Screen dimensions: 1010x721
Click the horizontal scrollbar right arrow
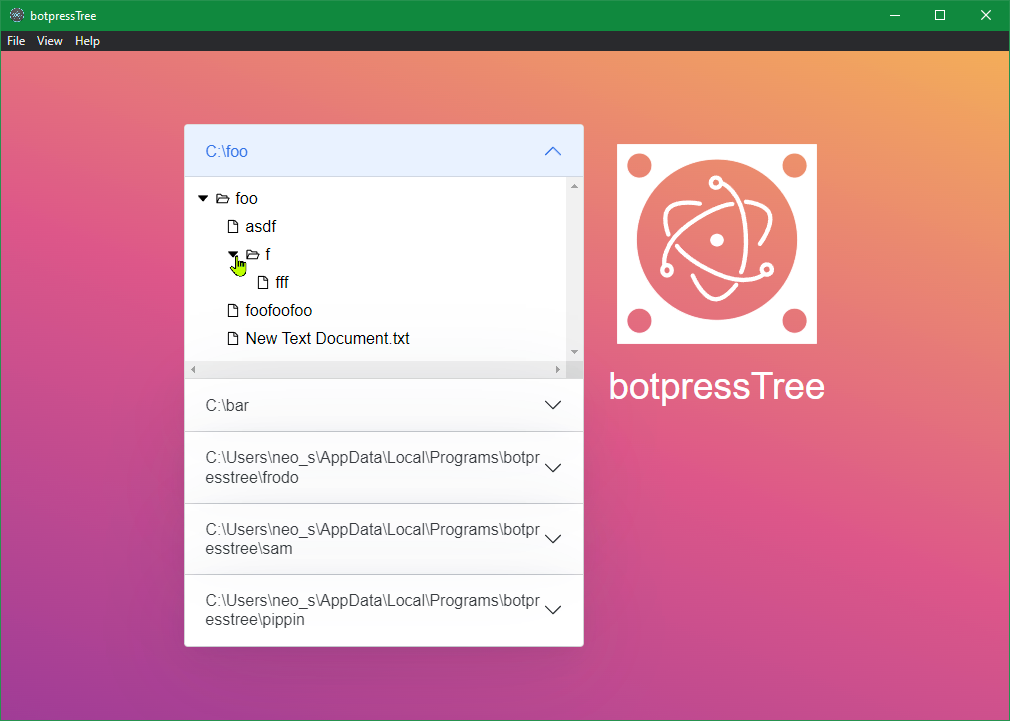(x=558, y=369)
